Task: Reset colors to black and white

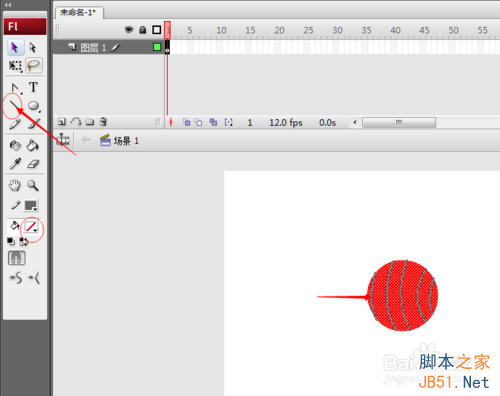Action: pyautogui.click(x=11, y=241)
